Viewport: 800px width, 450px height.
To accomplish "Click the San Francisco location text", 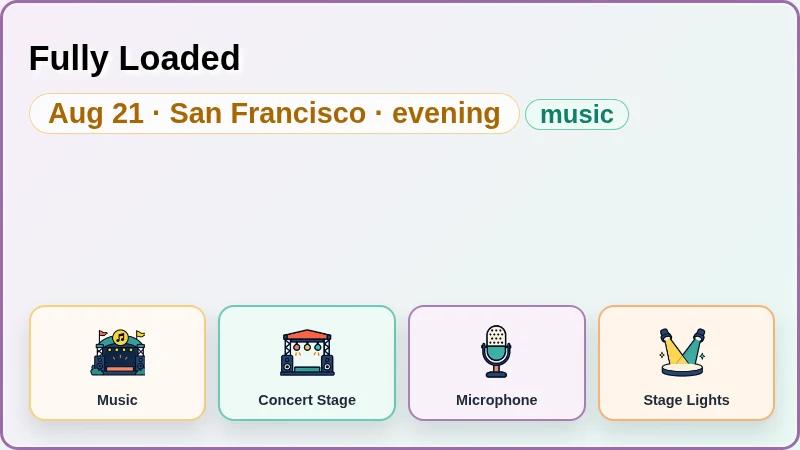I will pyautogui.click(x=268, y=113).
